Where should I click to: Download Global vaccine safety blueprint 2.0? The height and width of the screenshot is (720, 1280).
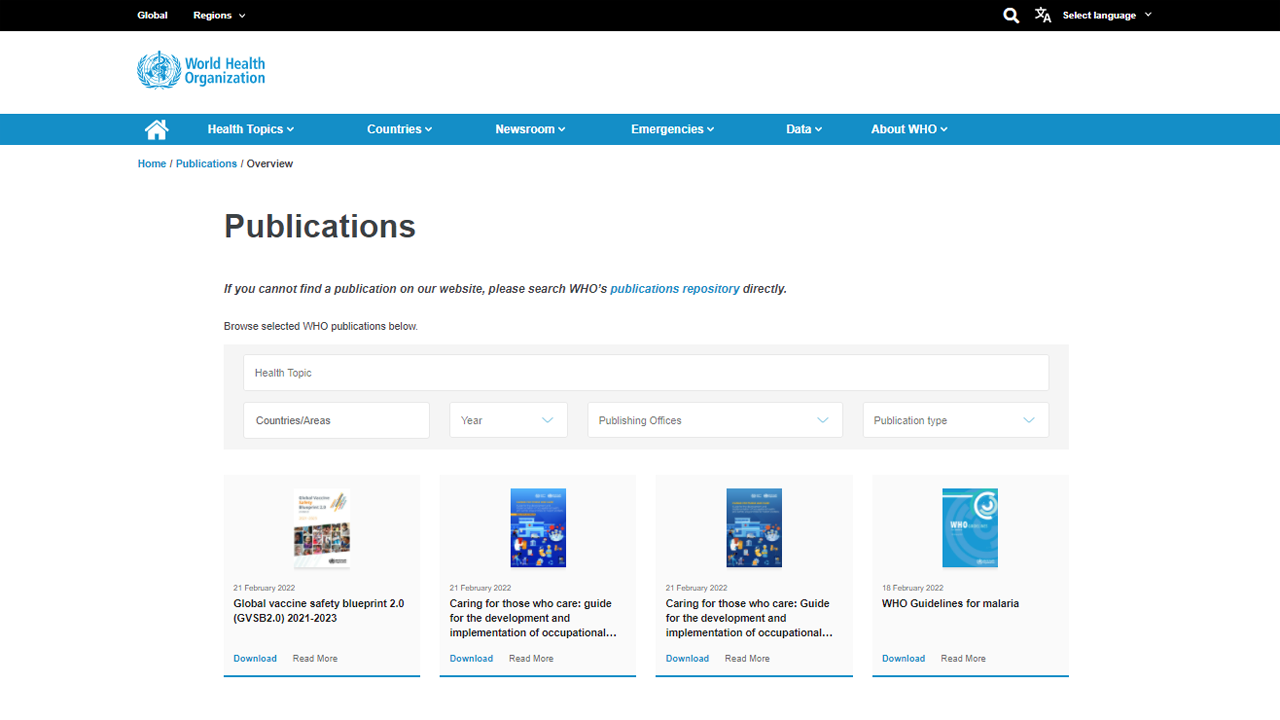tap(255, 658)
